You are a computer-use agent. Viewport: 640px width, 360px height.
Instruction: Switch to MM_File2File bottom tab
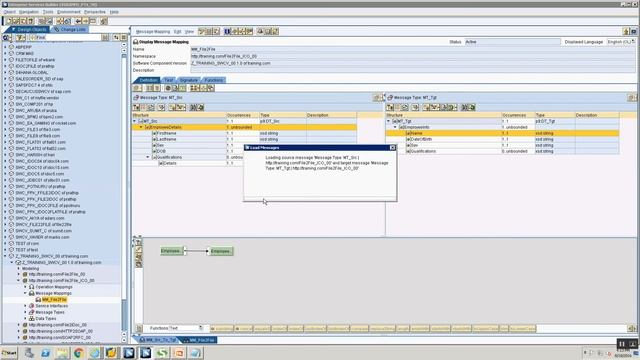tap(198, 340)
